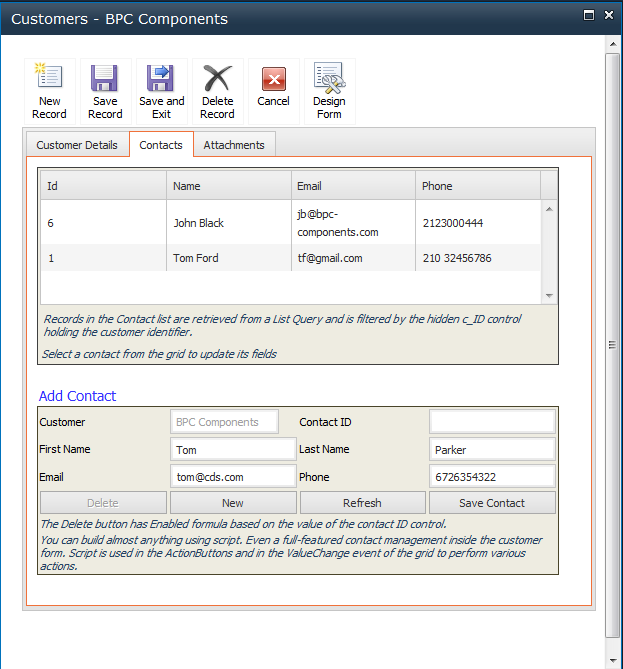This screenshot has height=669, width=623.
Task: Click the jb@bpc-components.com email cell
Action: (x=353, y=223)
